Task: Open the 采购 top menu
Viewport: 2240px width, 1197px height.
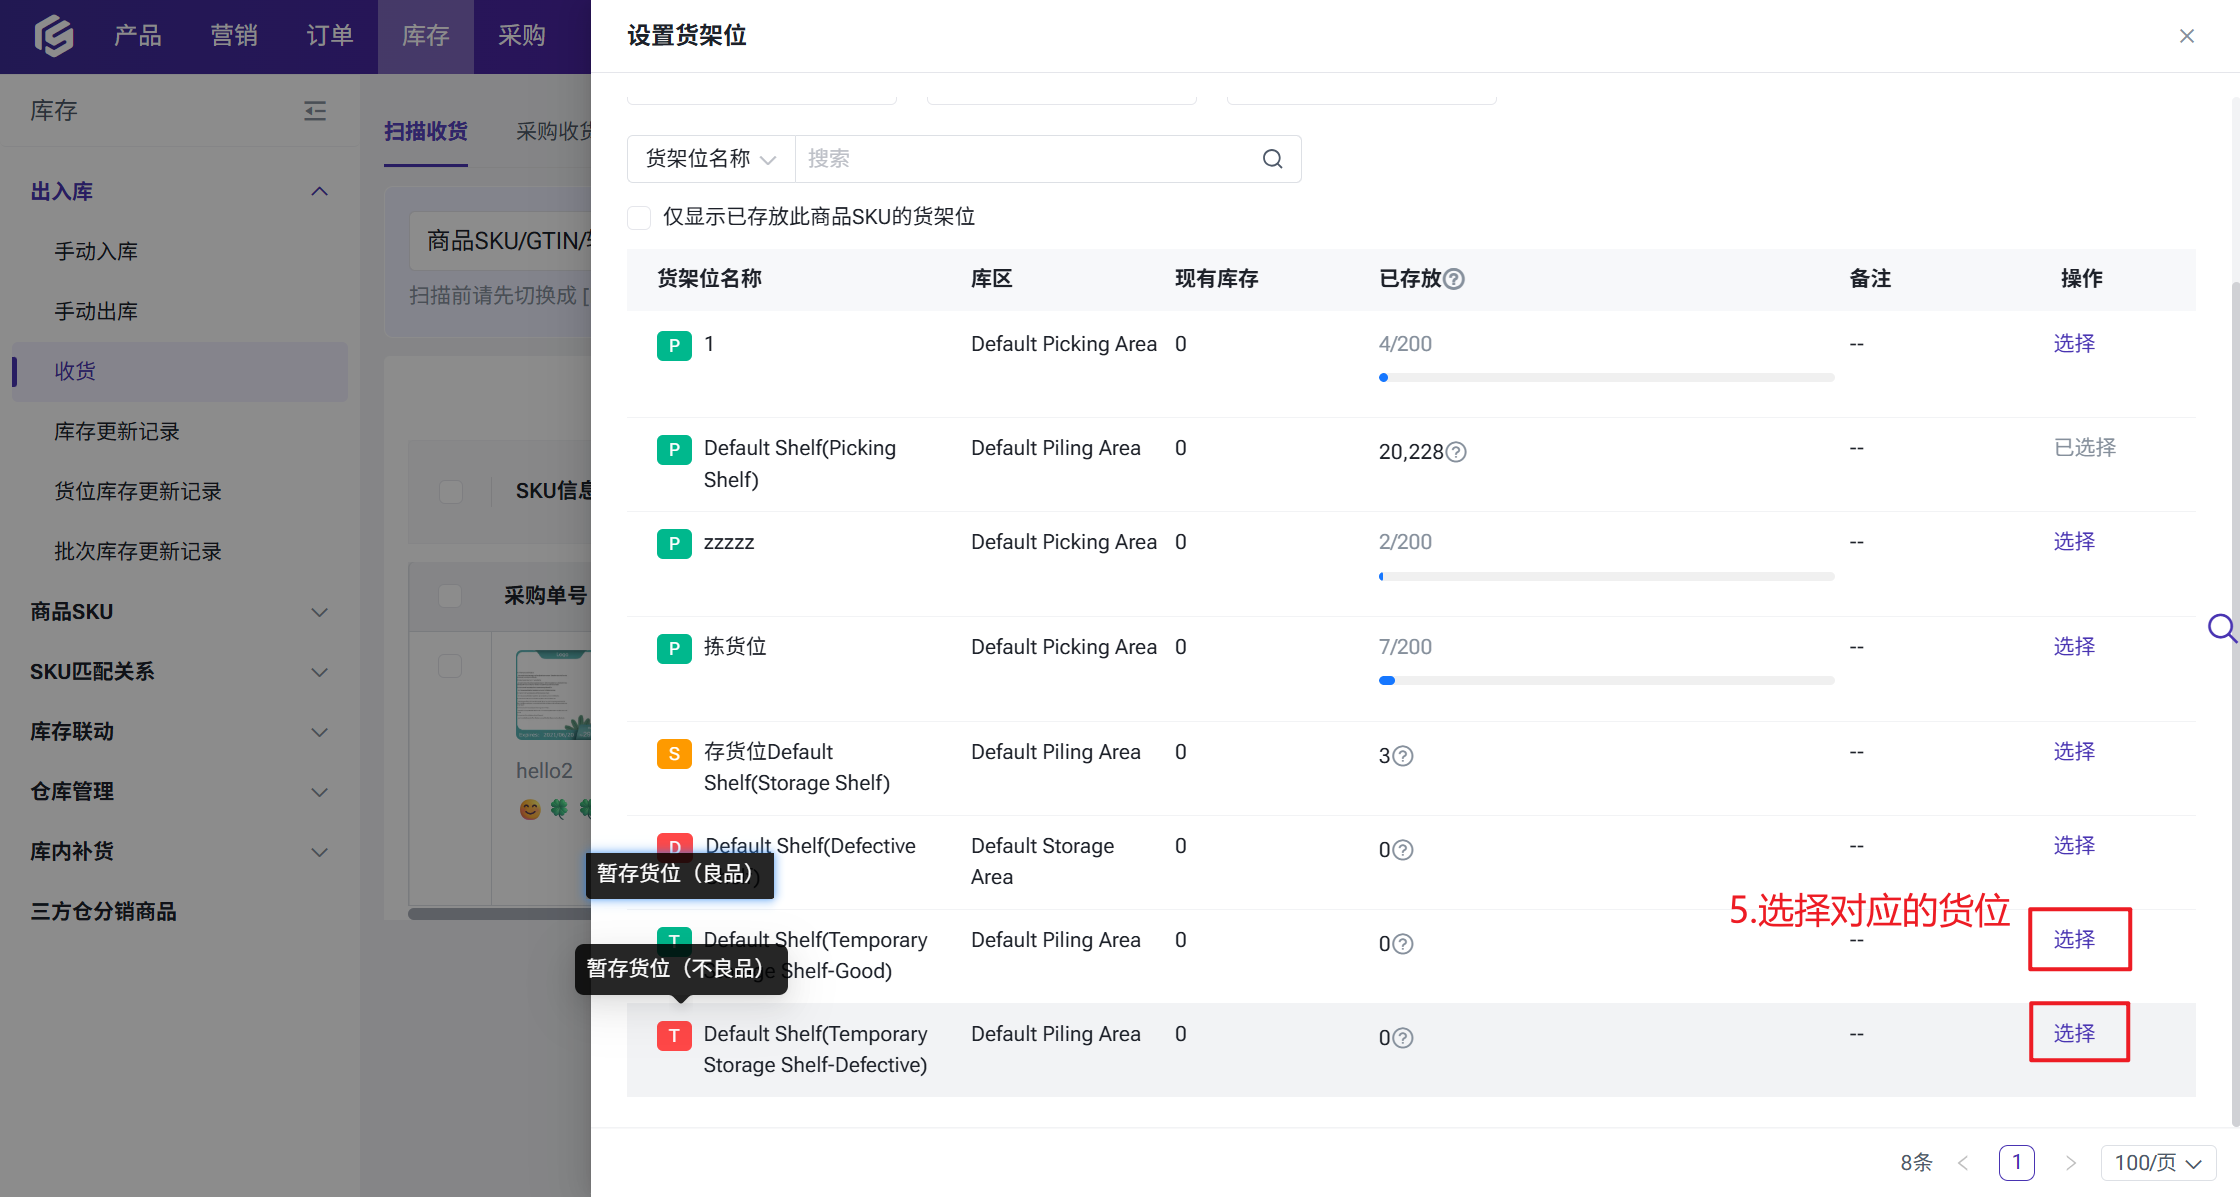Action: click(x=522, y=36)
